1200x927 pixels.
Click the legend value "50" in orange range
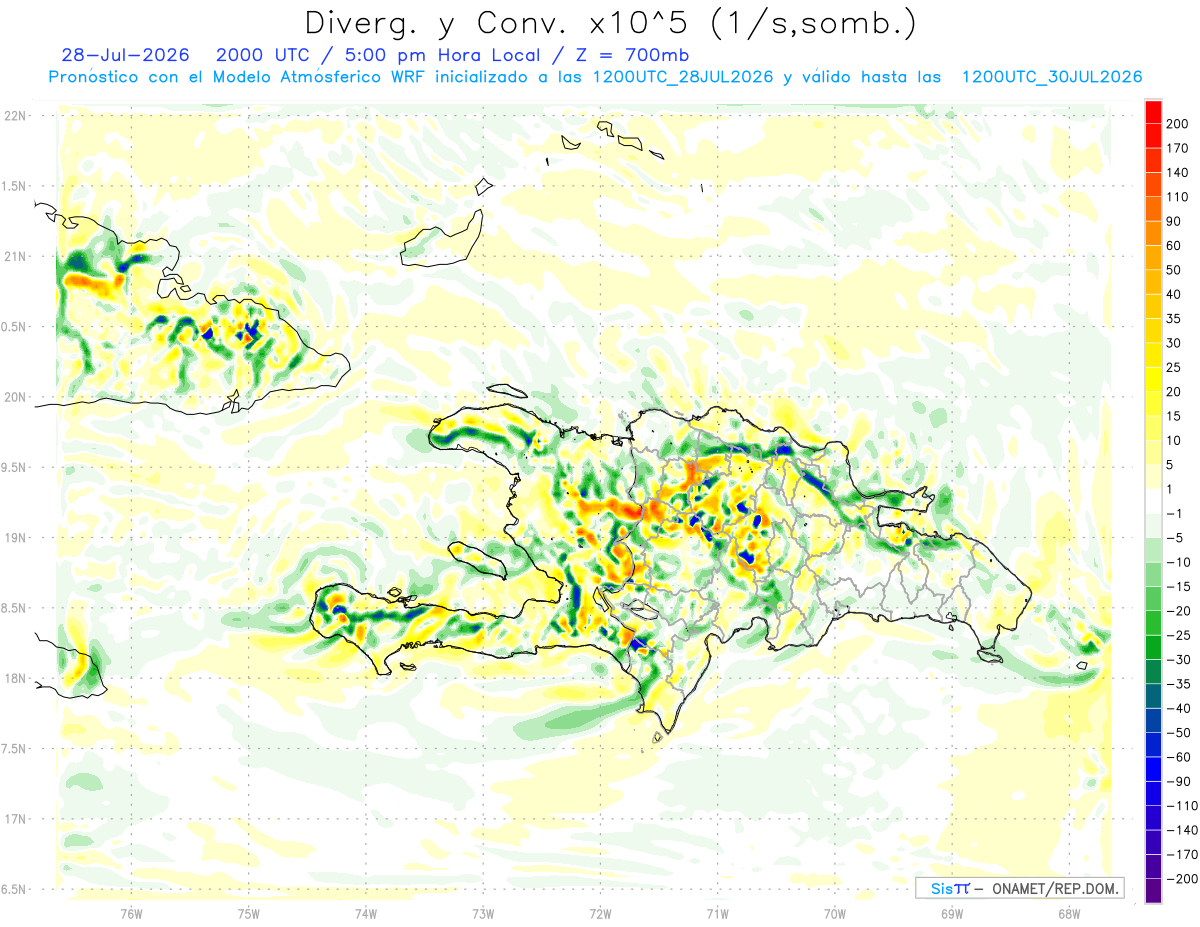[x=1175, y=270]
